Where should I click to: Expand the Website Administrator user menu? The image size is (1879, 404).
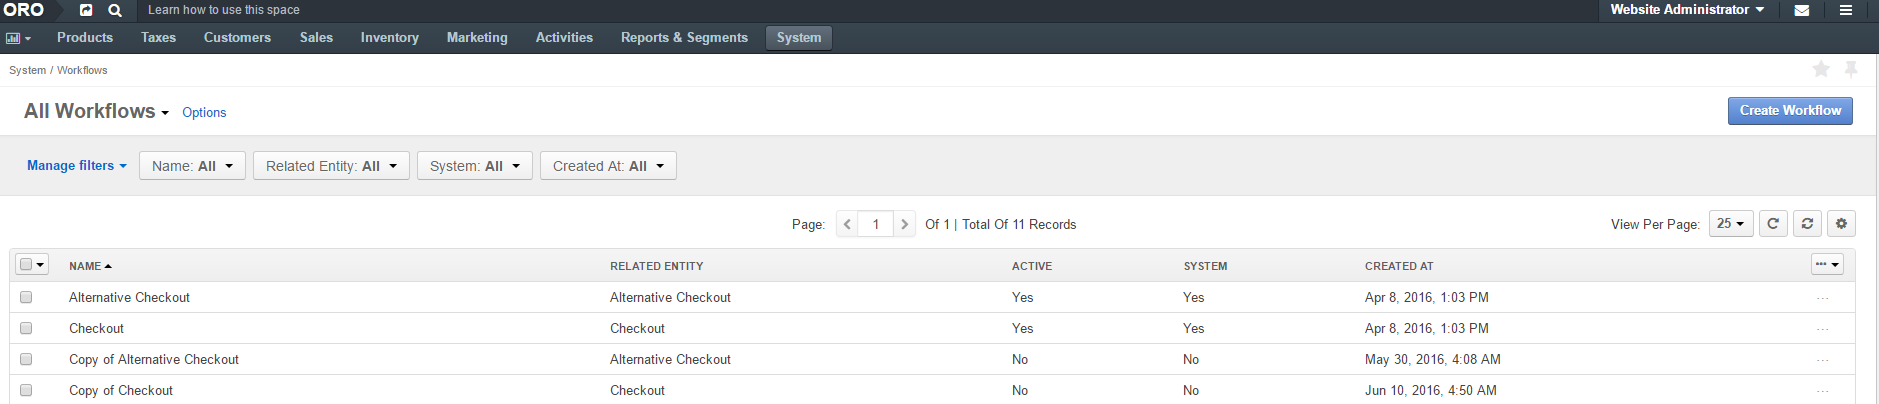coord(1687,10)
